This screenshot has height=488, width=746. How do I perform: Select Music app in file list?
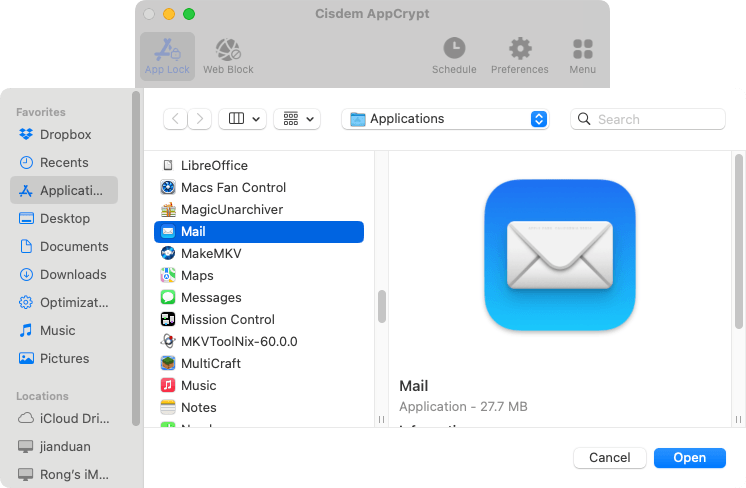(259, 386)
